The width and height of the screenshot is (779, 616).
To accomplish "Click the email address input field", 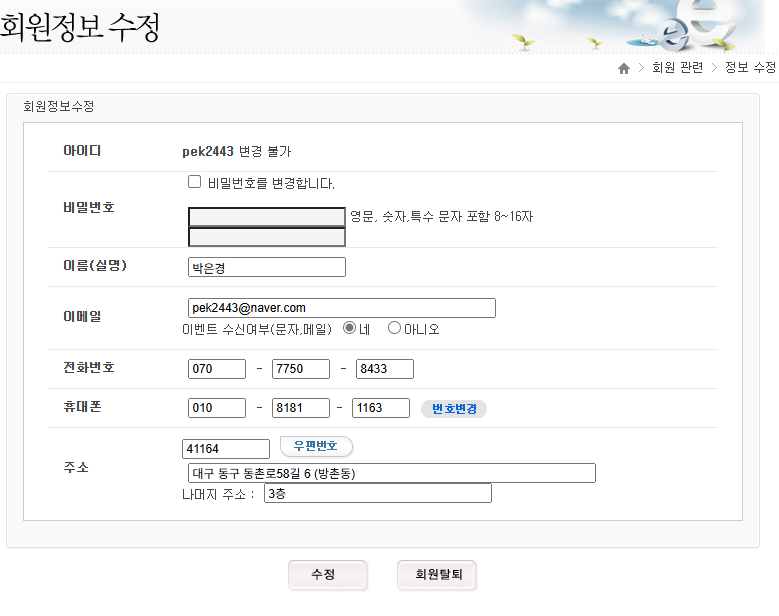I will (x=341, y=308).
